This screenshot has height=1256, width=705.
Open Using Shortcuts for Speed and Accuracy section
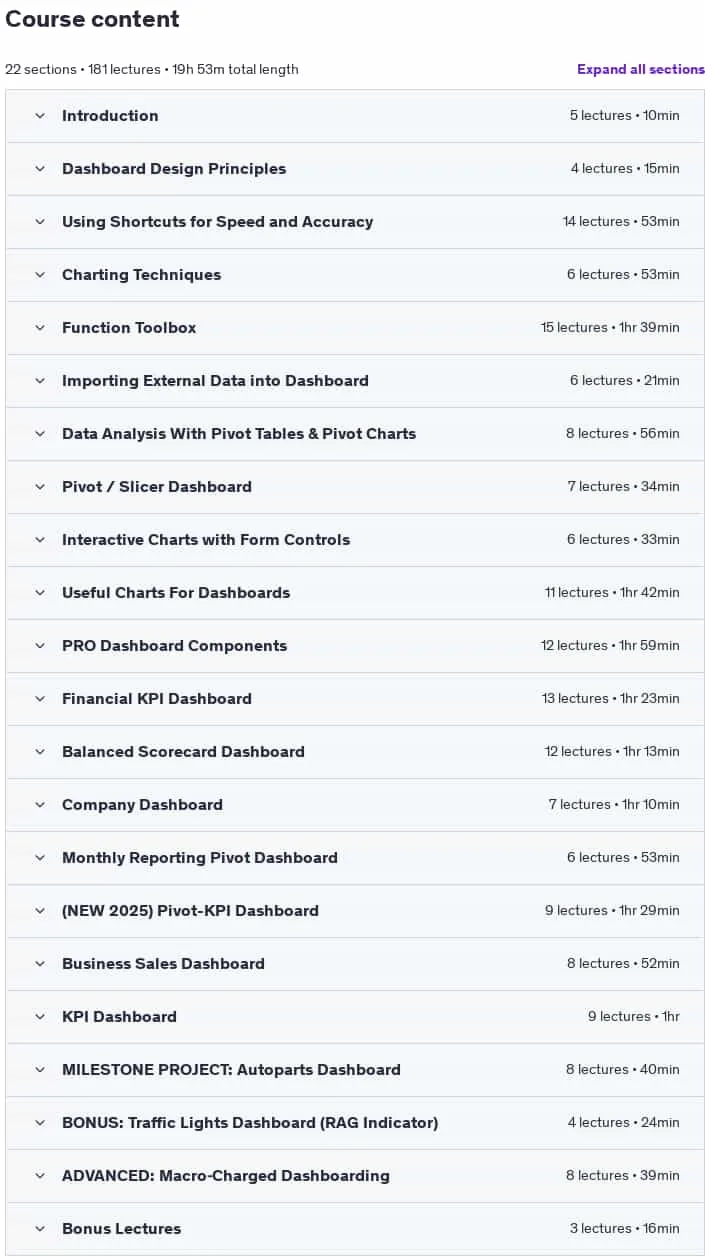tap(355, 222)
